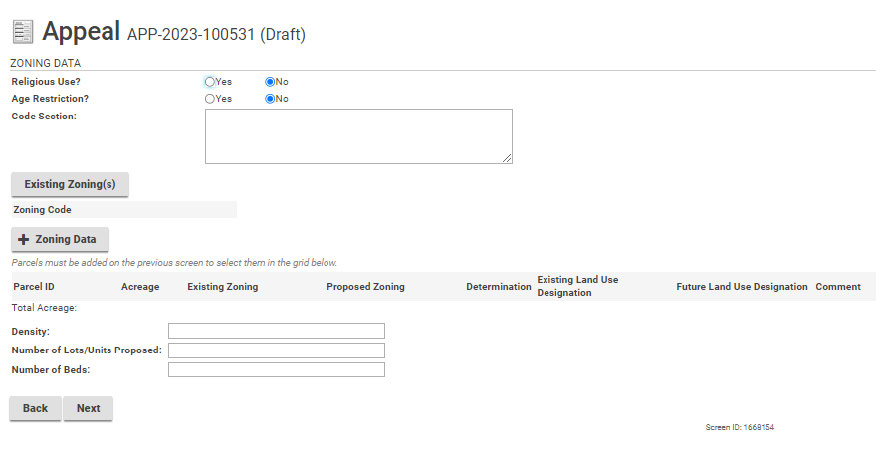The width and height of the screenshot is (876, 467).
Task: Click inside the Code Section text area
Action: 358,136
